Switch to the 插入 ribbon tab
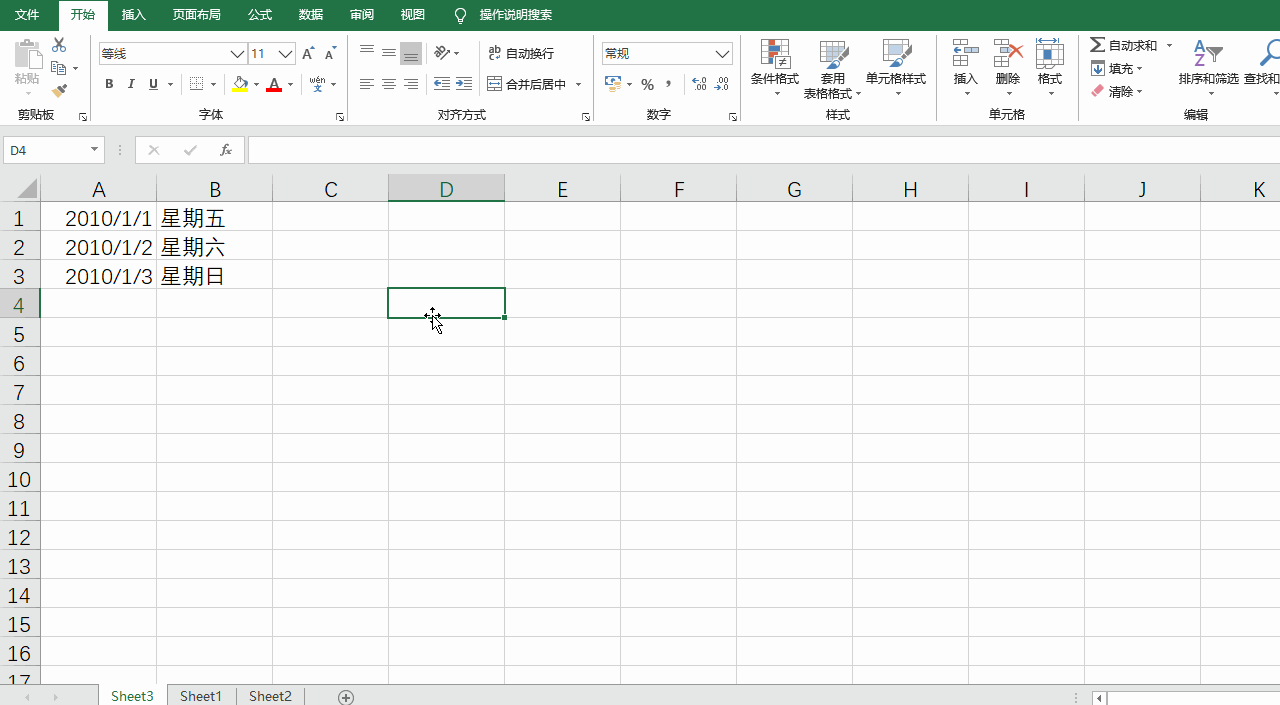Screen dimensions: 1280x705 click(136, 15)
